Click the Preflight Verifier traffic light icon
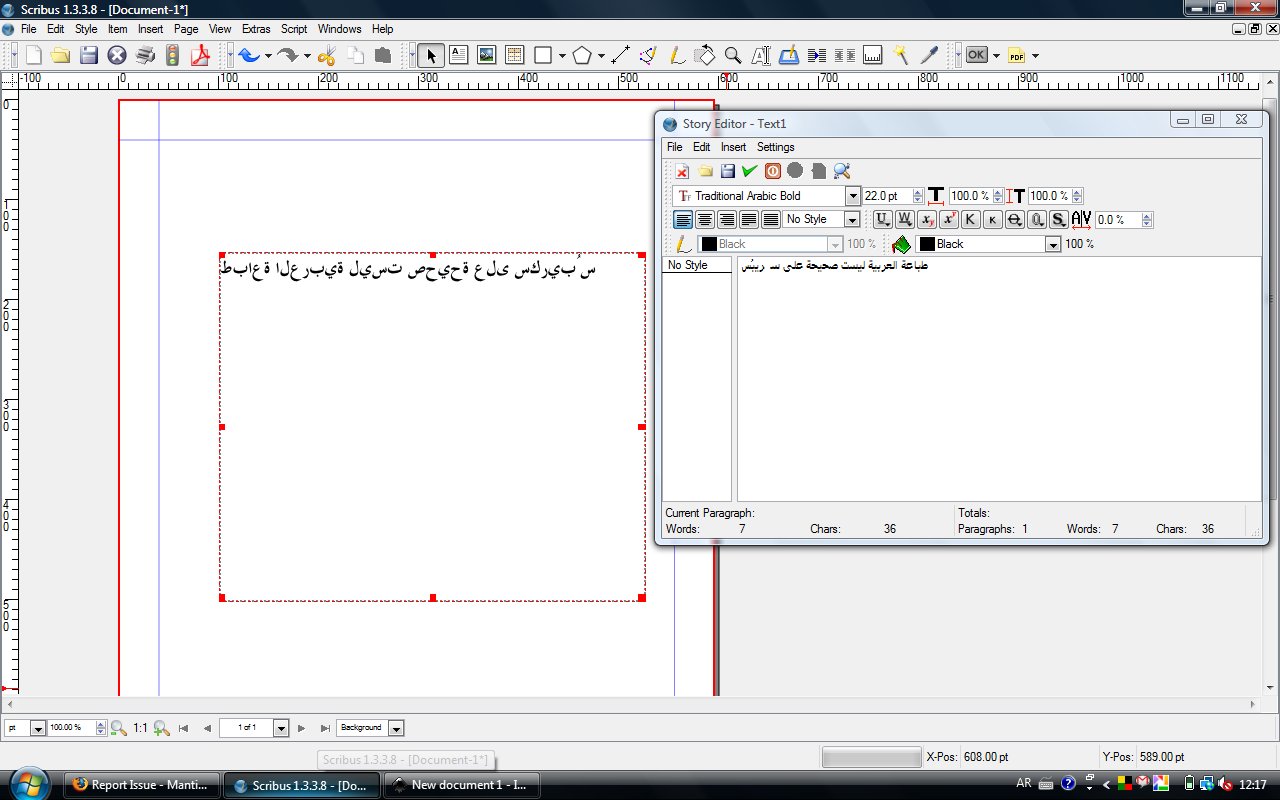The height and width of the screenshot is (800, 1280). (173, 55)
